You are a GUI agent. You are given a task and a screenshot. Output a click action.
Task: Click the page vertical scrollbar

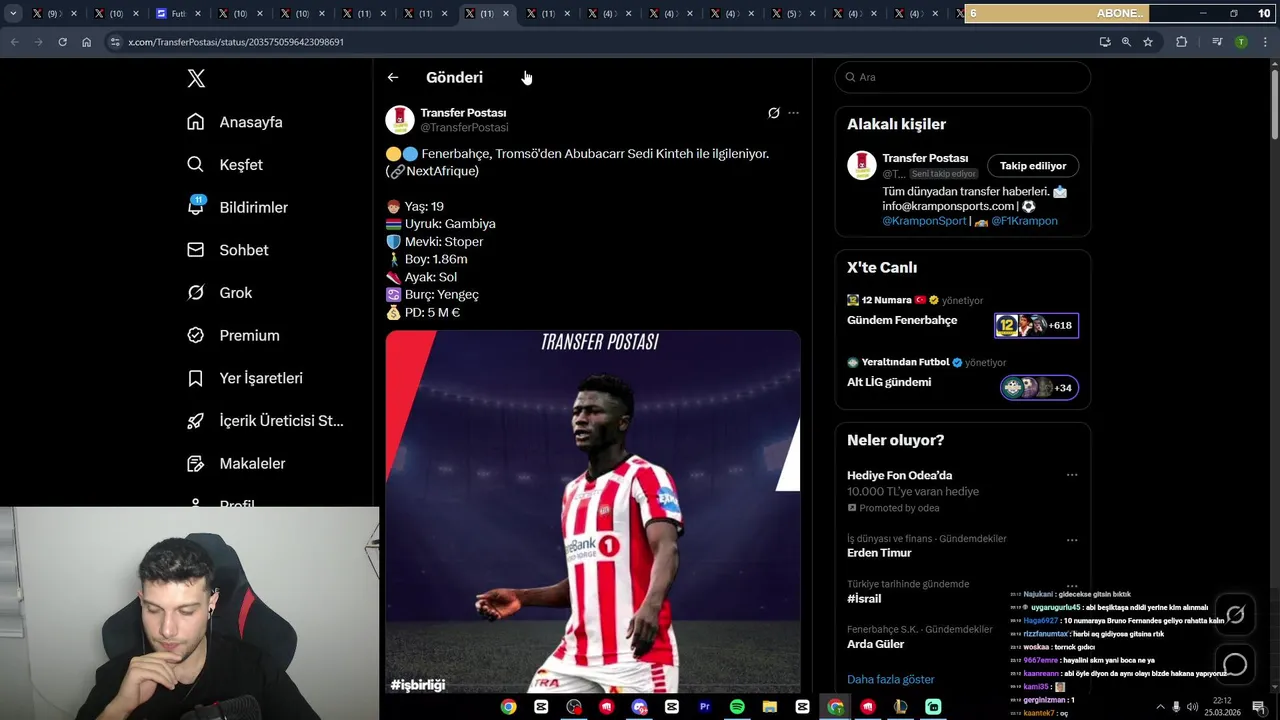1274,105
